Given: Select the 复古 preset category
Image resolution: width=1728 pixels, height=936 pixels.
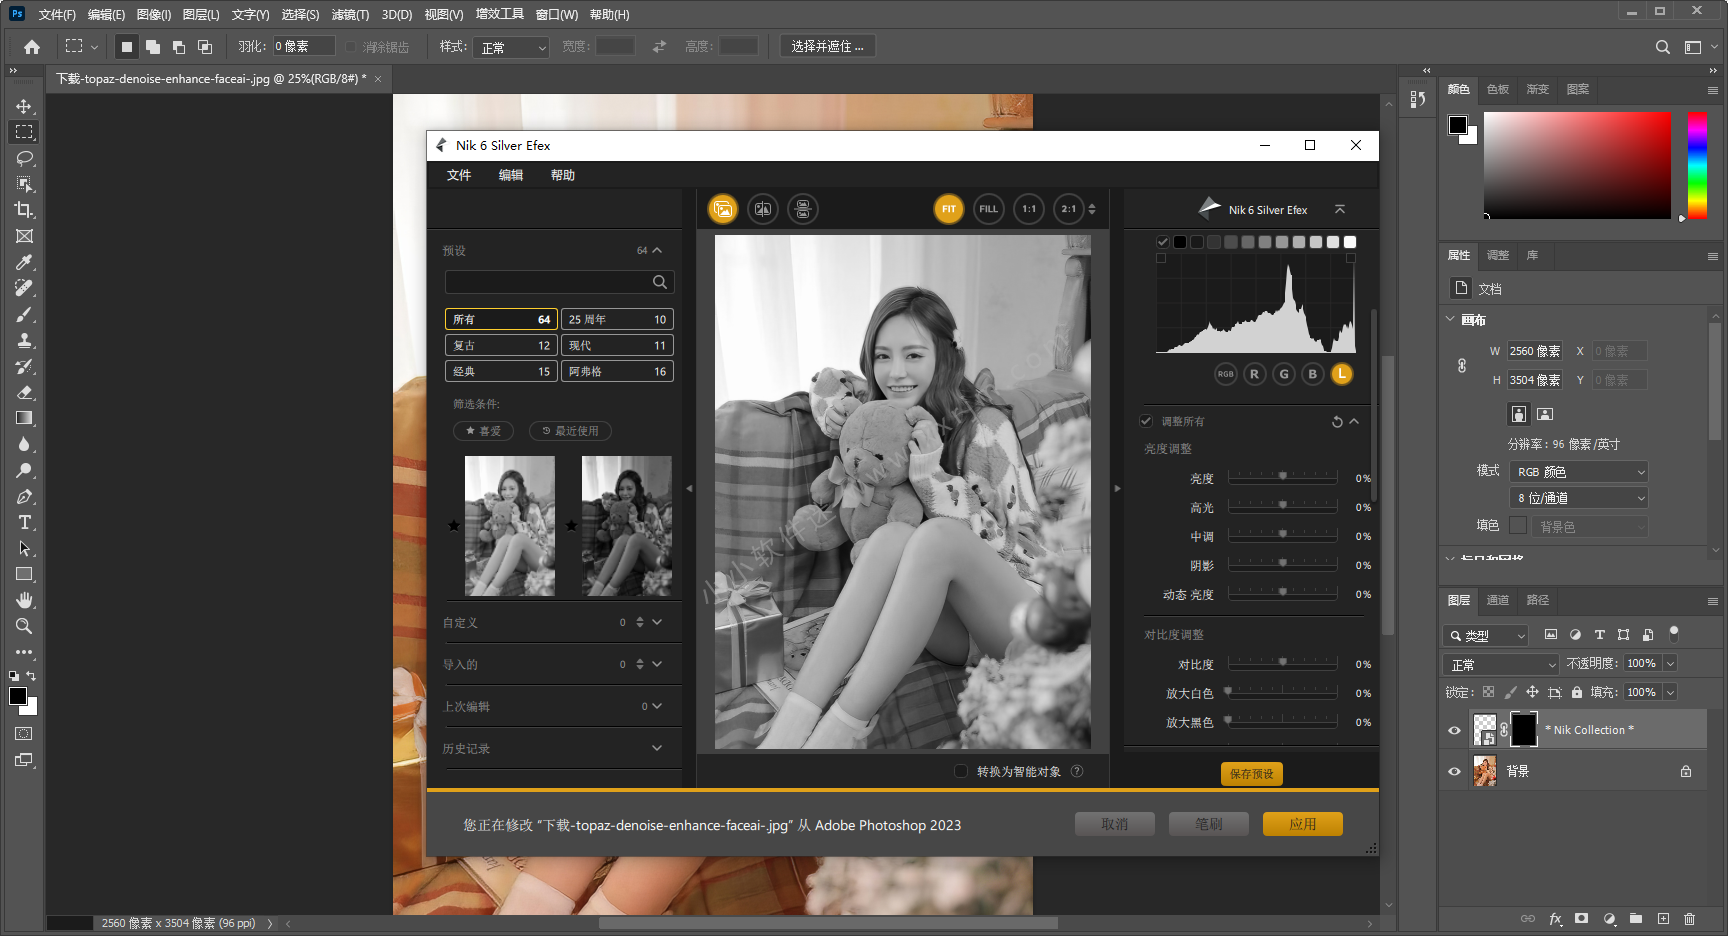Looking at the screenshot, I should pyautogui.click(x=501, y=345).
